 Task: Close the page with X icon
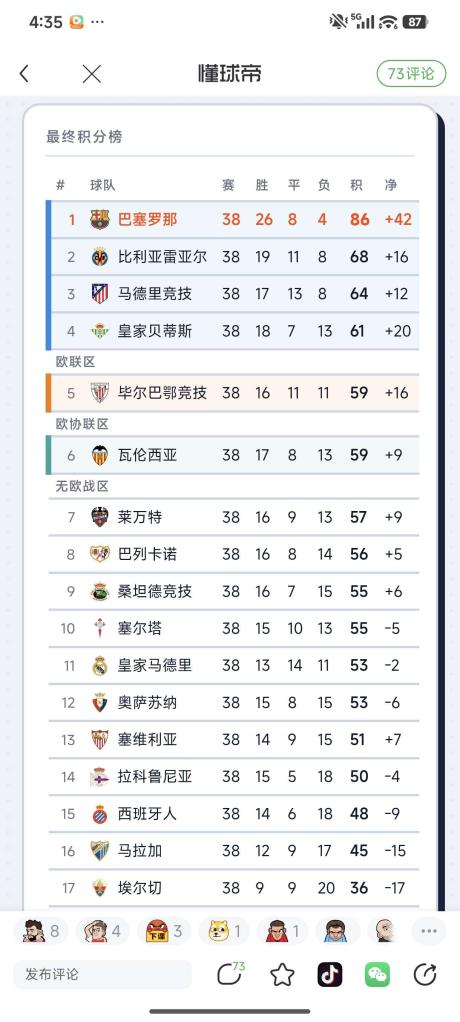tap(92, 74)
